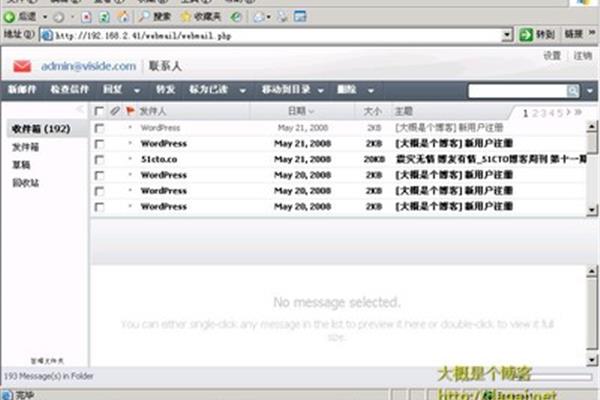Sort by the attachment paperclip column
600x400 pixels.
[114, 111]
